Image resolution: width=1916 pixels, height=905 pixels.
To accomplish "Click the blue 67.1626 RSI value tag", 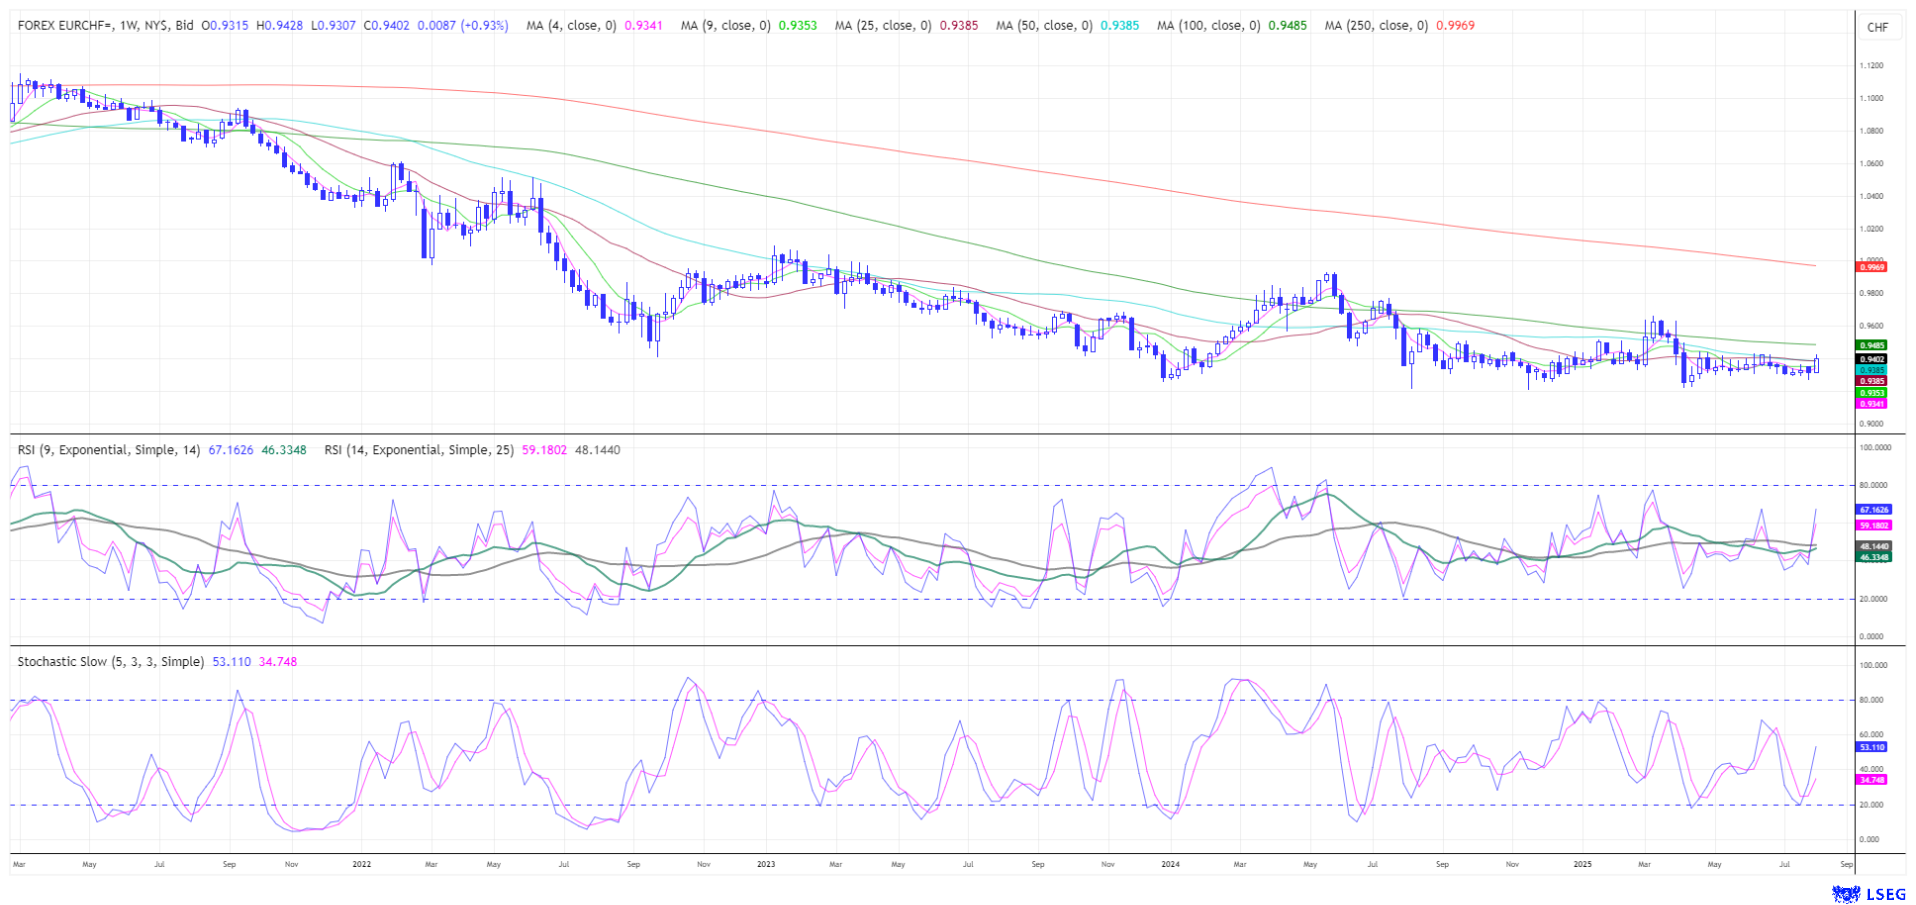I will (x=1873, y=509).
